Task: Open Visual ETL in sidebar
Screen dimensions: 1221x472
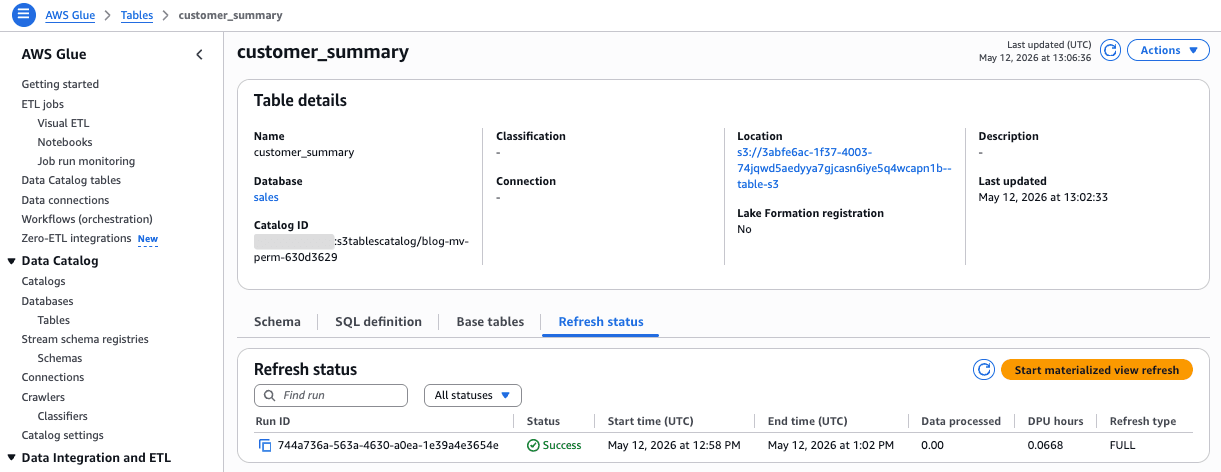Action: click(x=63, y=123)
